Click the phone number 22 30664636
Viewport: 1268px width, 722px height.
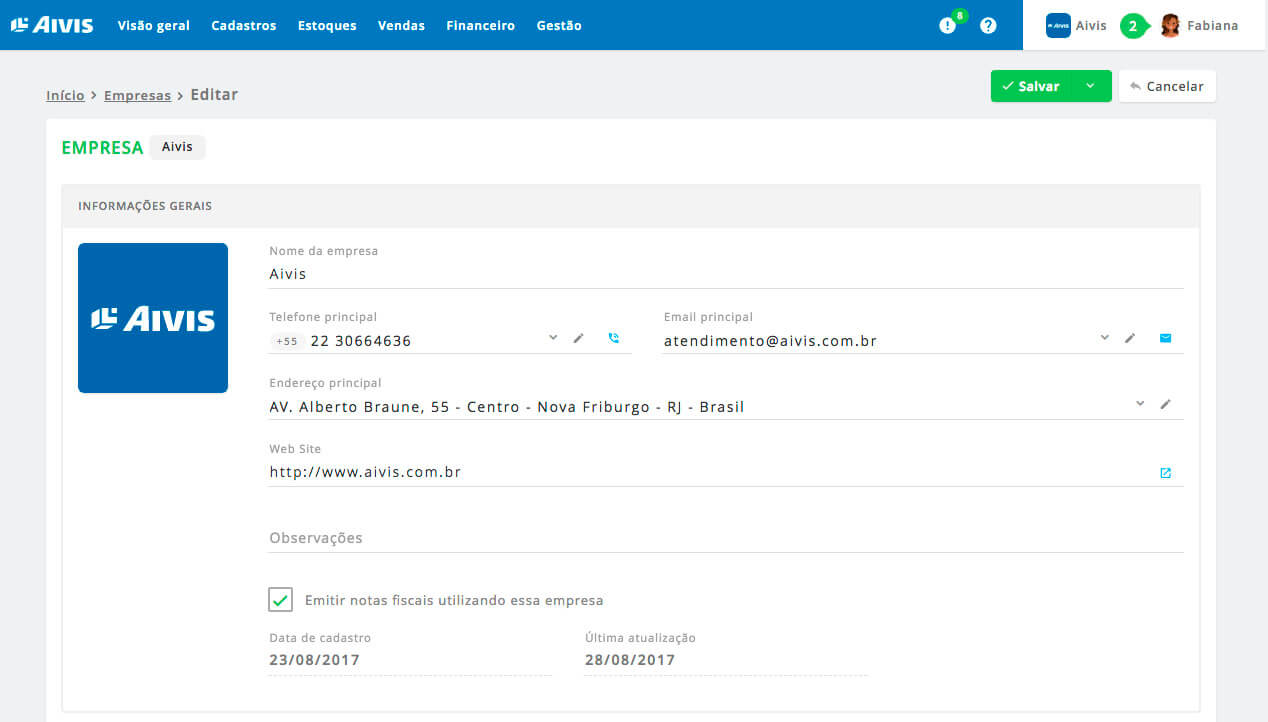point(361,341)
